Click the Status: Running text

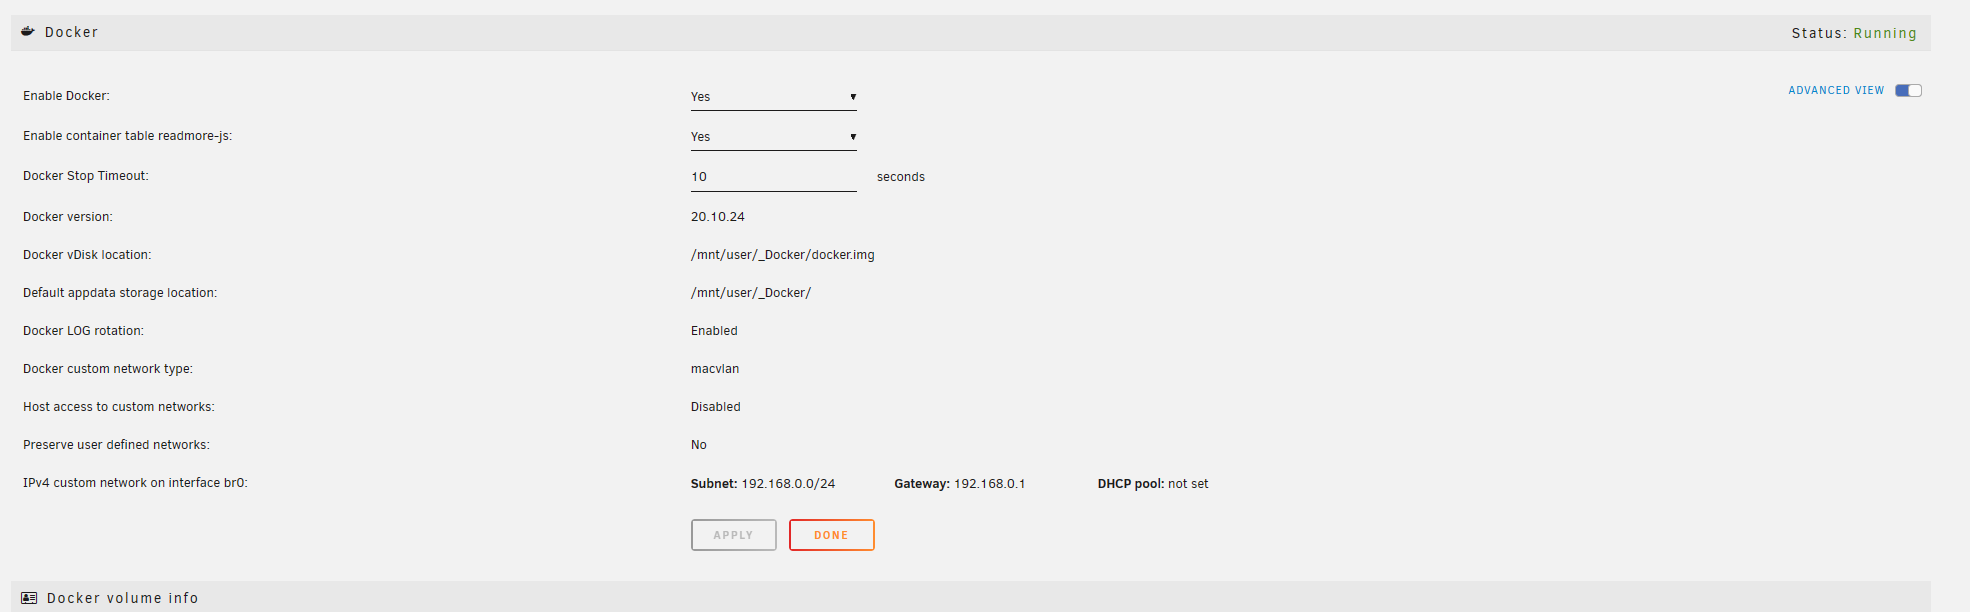[x=1854, y=33]
